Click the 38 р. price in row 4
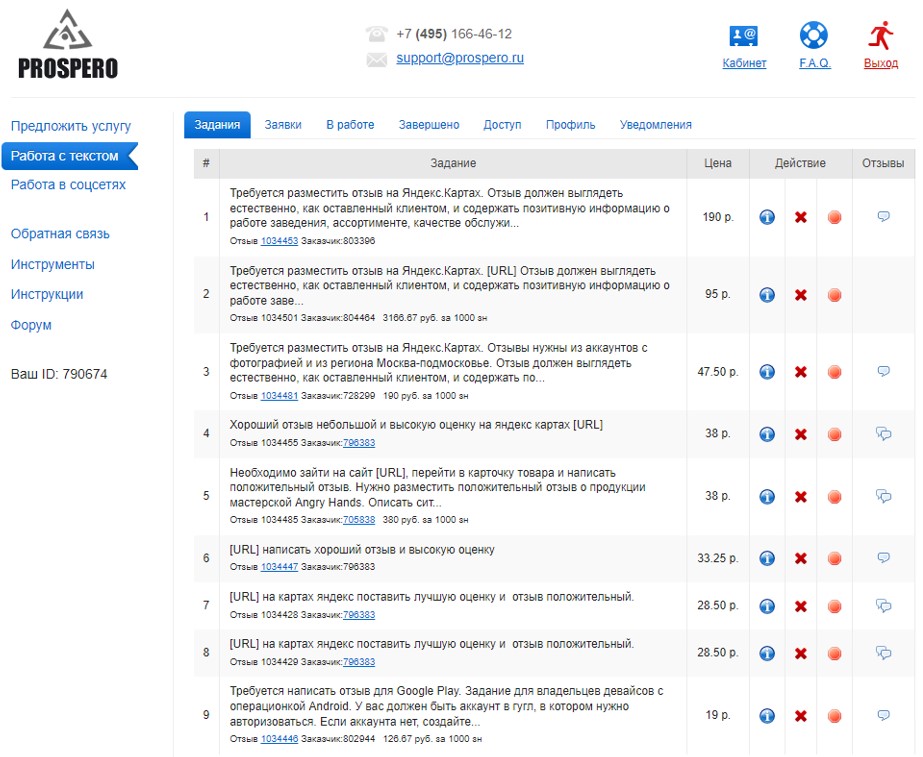 [x=718, y=434]
